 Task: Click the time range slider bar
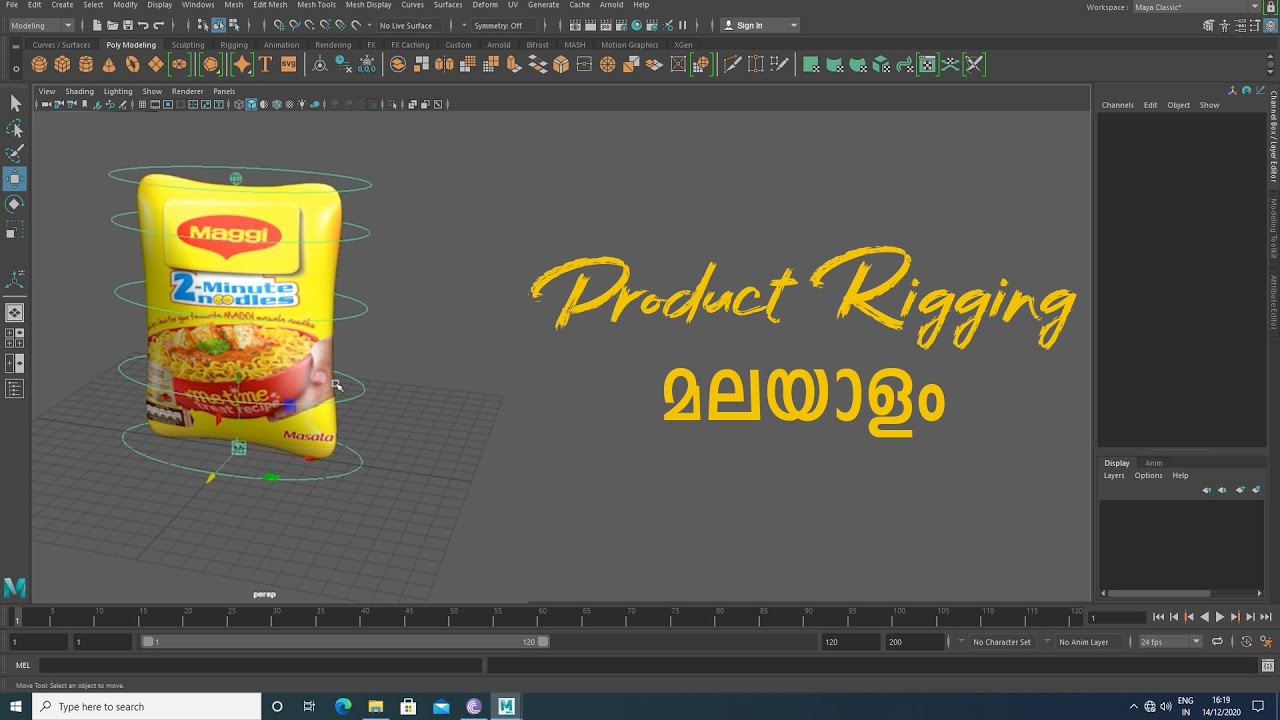[x=345, y=642]
